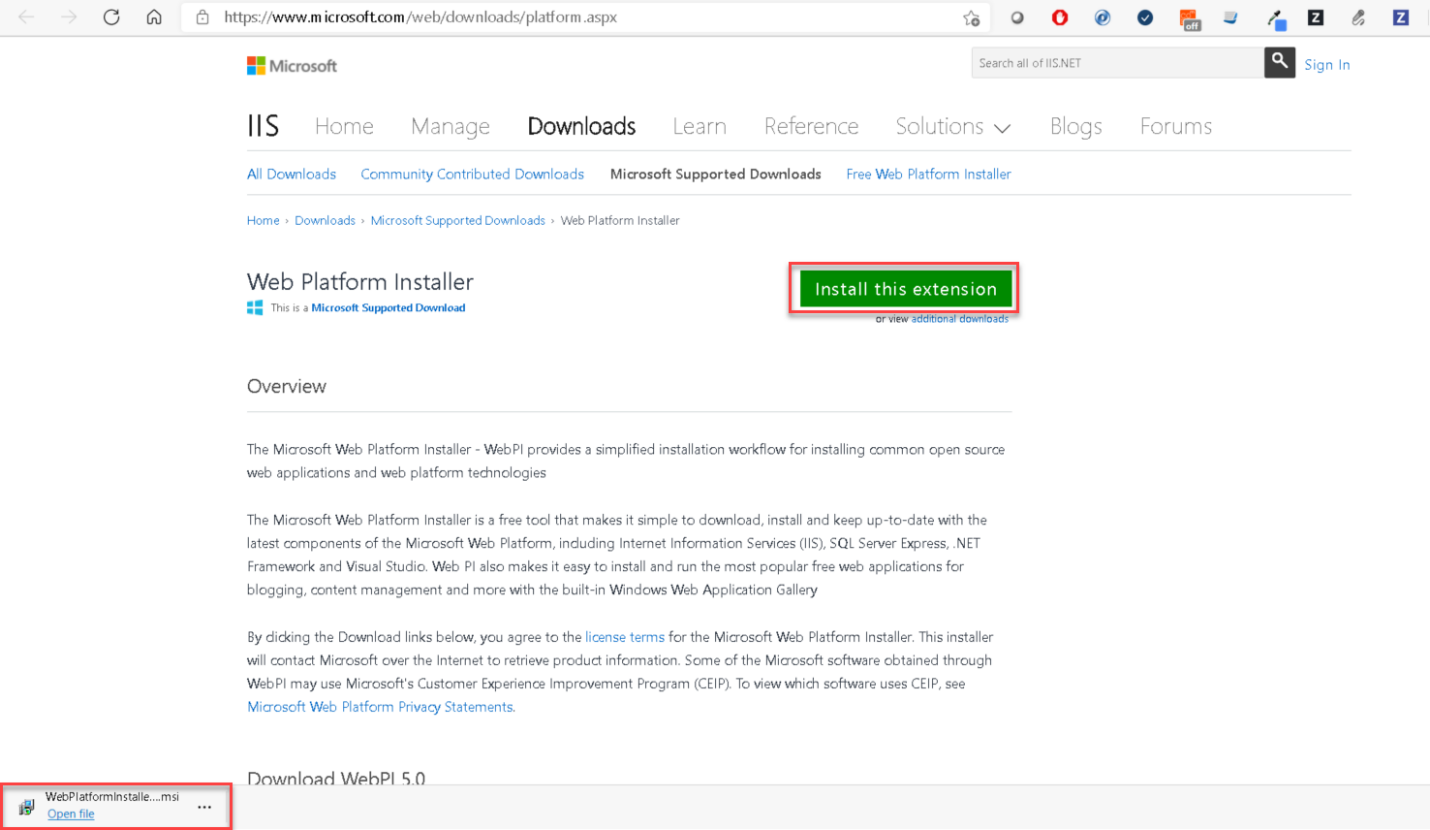Viewport: 1430px width, 830px height.
Task: Click the black Z extension icon
Action: [1316, 17]
